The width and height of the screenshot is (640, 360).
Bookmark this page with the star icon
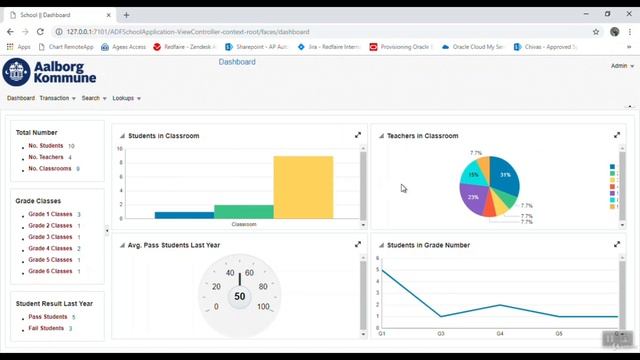(596, 32)
